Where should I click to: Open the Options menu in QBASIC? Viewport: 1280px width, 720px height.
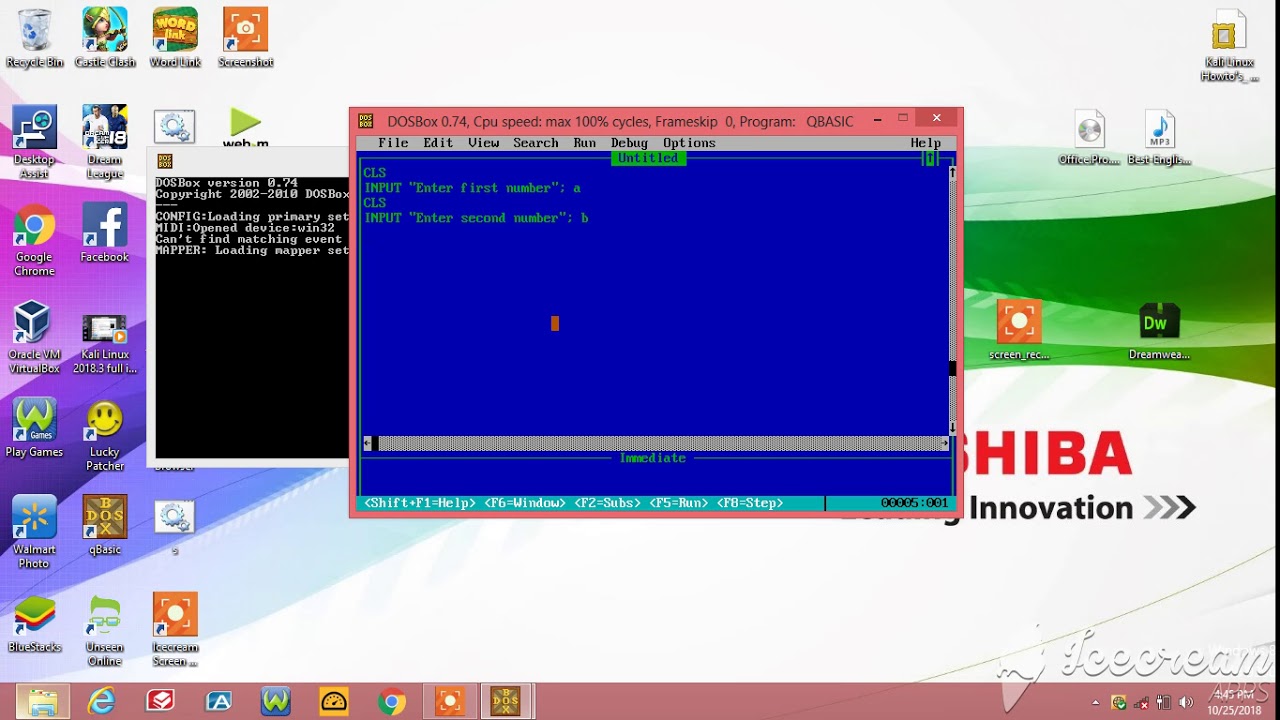pyautogui.click(x=689, y=143)
